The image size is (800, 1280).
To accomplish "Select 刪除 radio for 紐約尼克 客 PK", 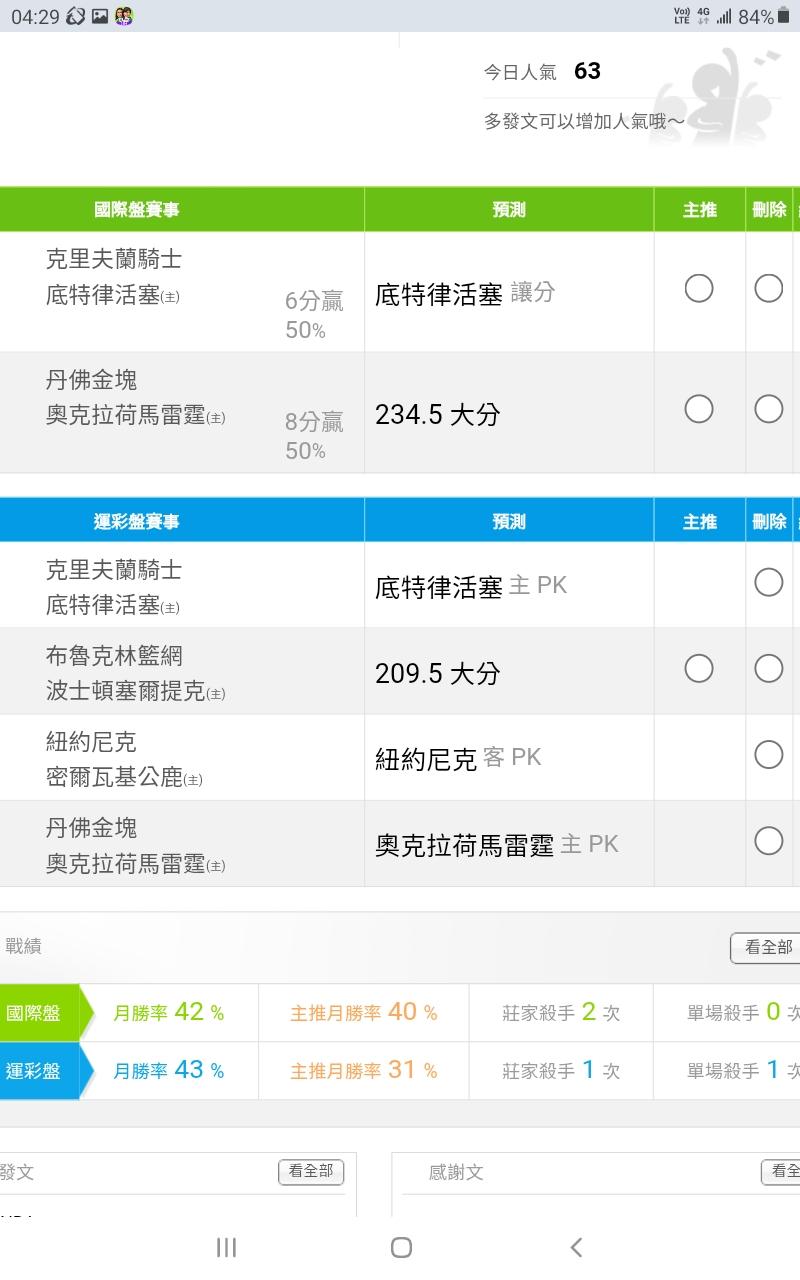I will tap(768, 754).
